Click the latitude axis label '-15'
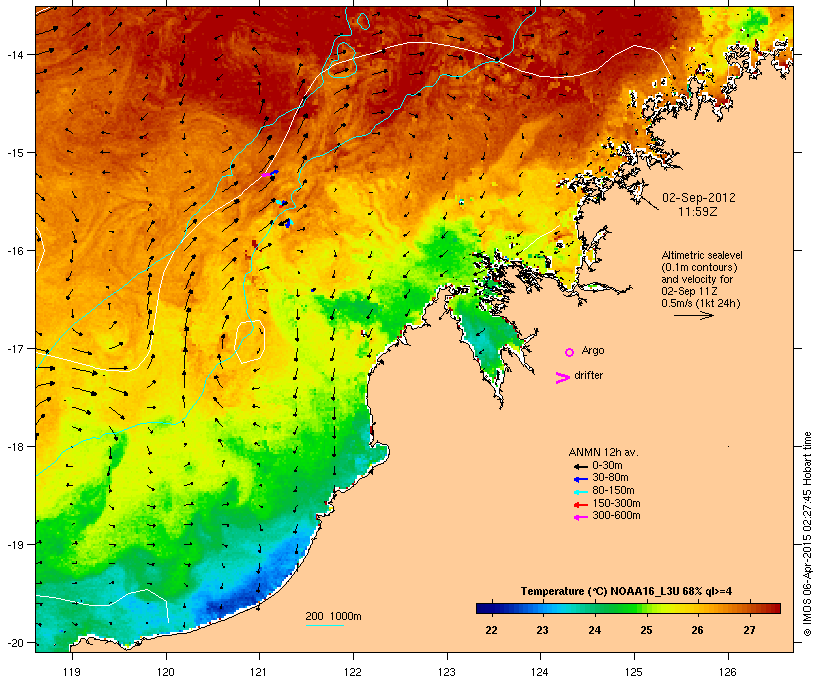The image size is (820, 680). pyautogui.click(x=14, y=153)
